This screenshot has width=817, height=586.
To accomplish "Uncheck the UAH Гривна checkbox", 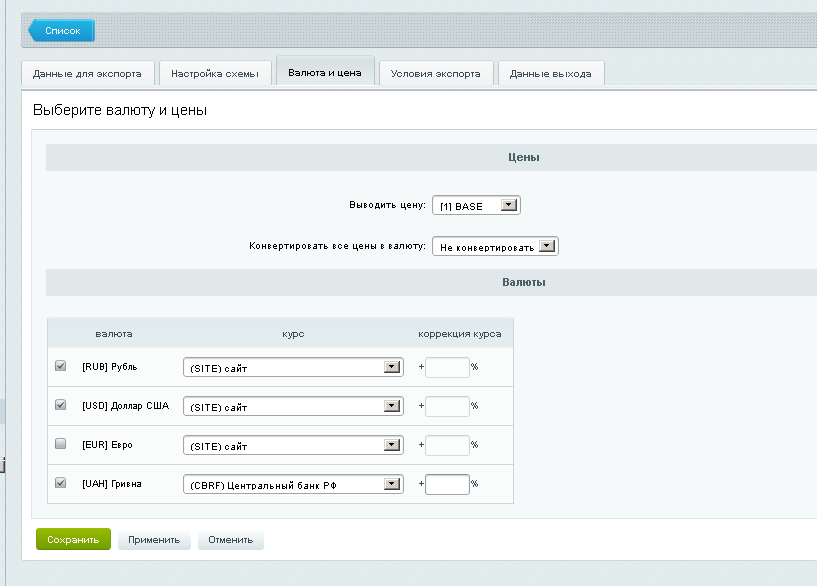I will (60, 484).
